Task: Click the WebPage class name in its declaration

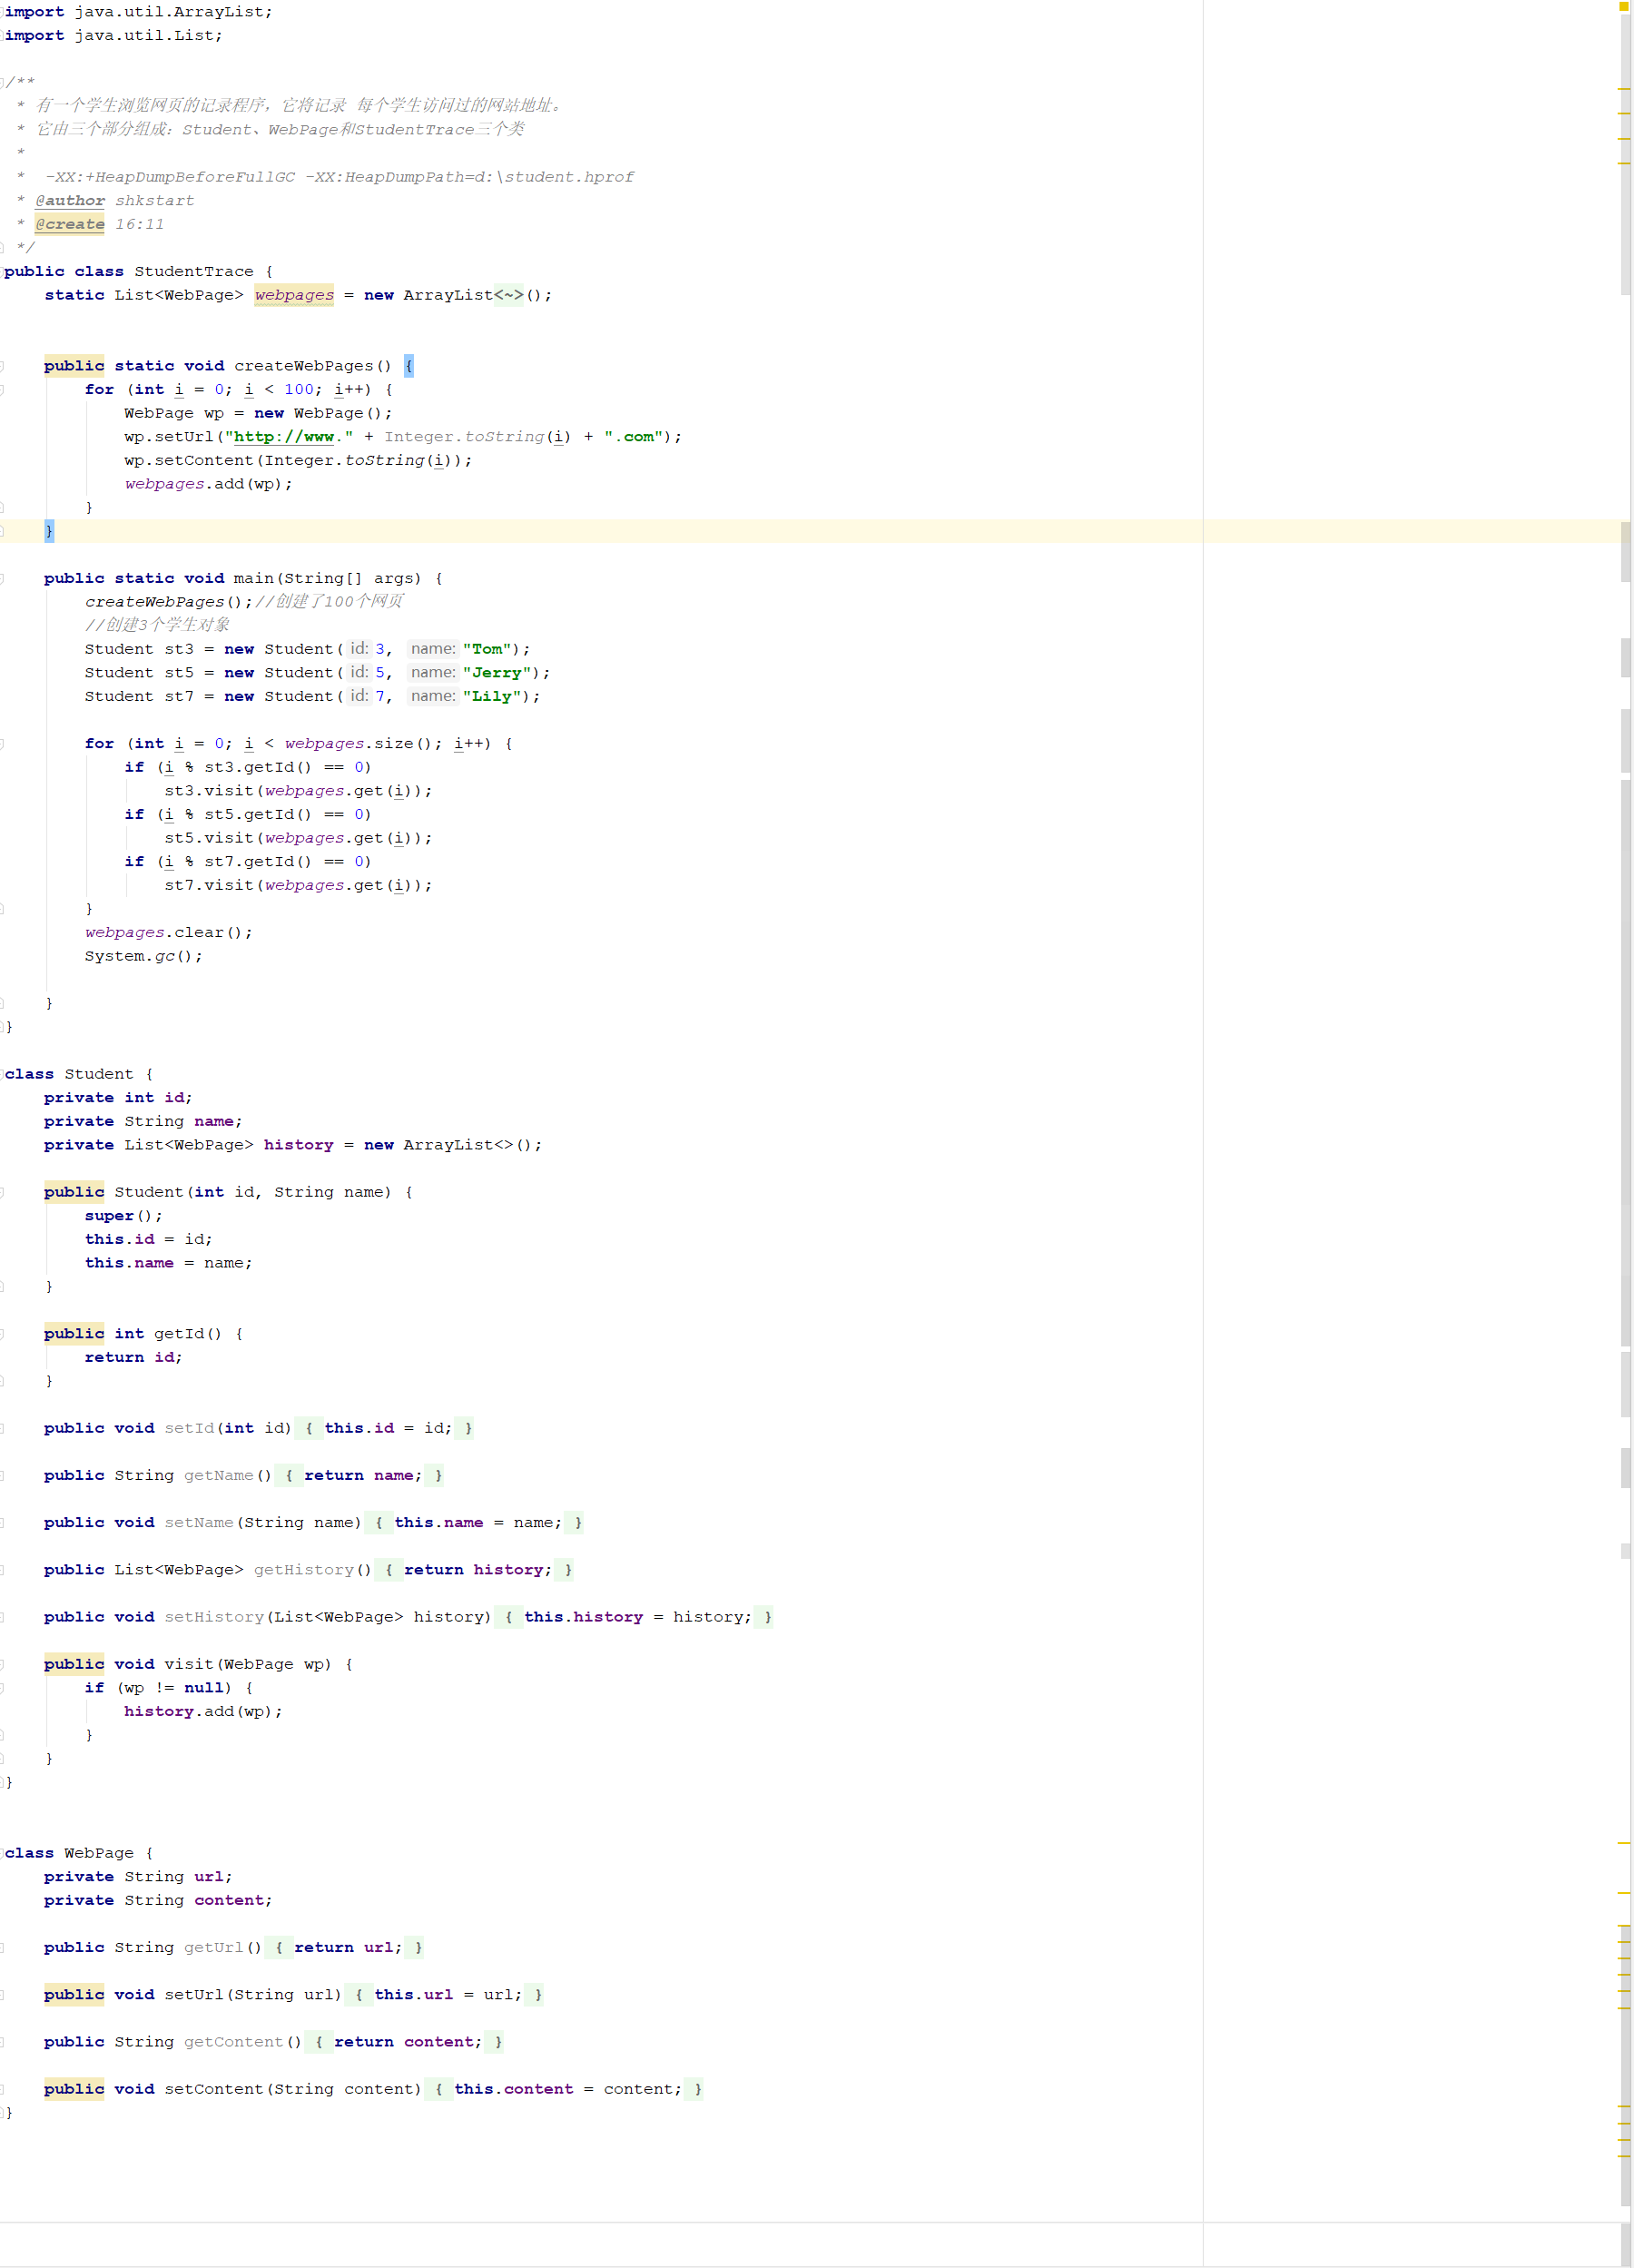Action: (99, 1853)
